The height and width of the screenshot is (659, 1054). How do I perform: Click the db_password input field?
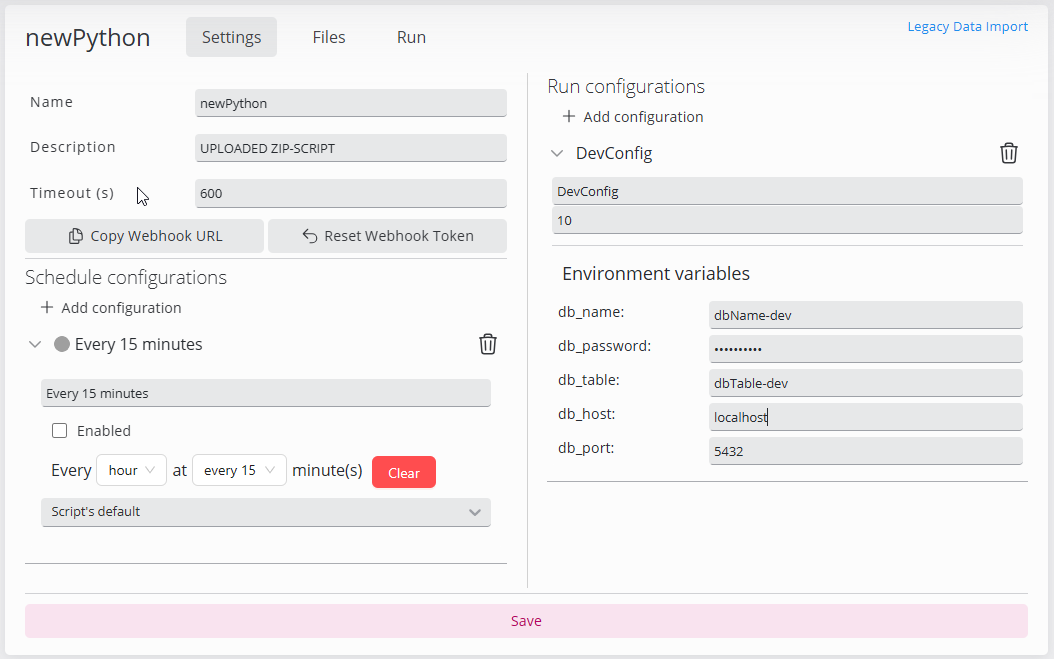(x=865, y=349)
